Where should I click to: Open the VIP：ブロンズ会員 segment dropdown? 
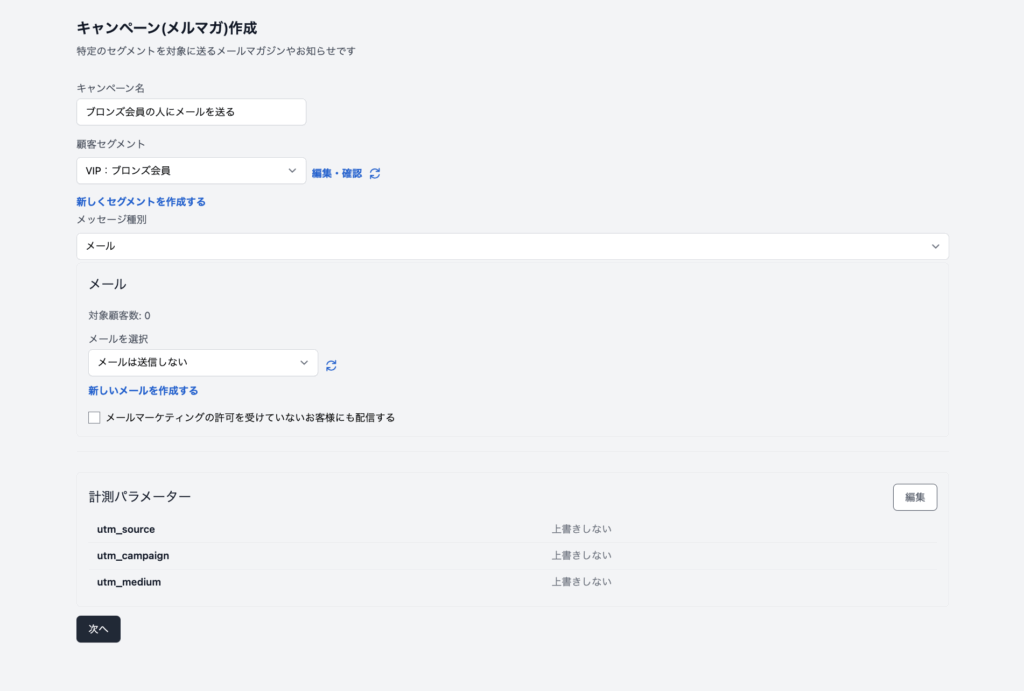(x=191, y=171)
